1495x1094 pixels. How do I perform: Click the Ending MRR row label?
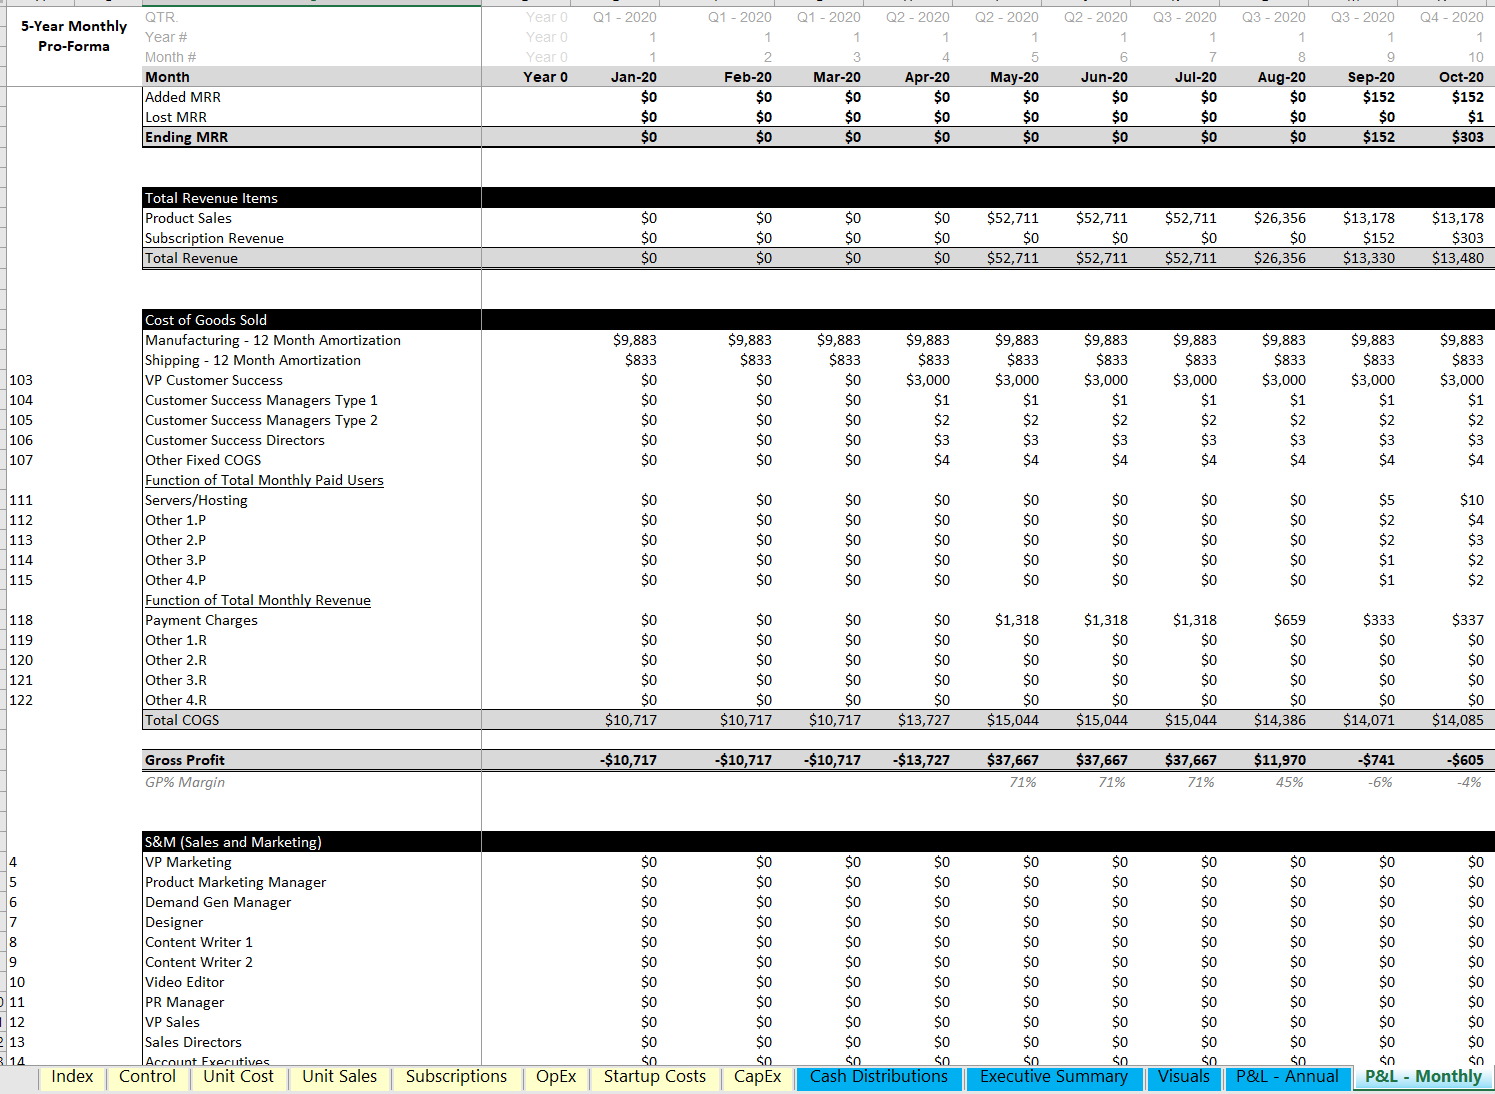187,137
